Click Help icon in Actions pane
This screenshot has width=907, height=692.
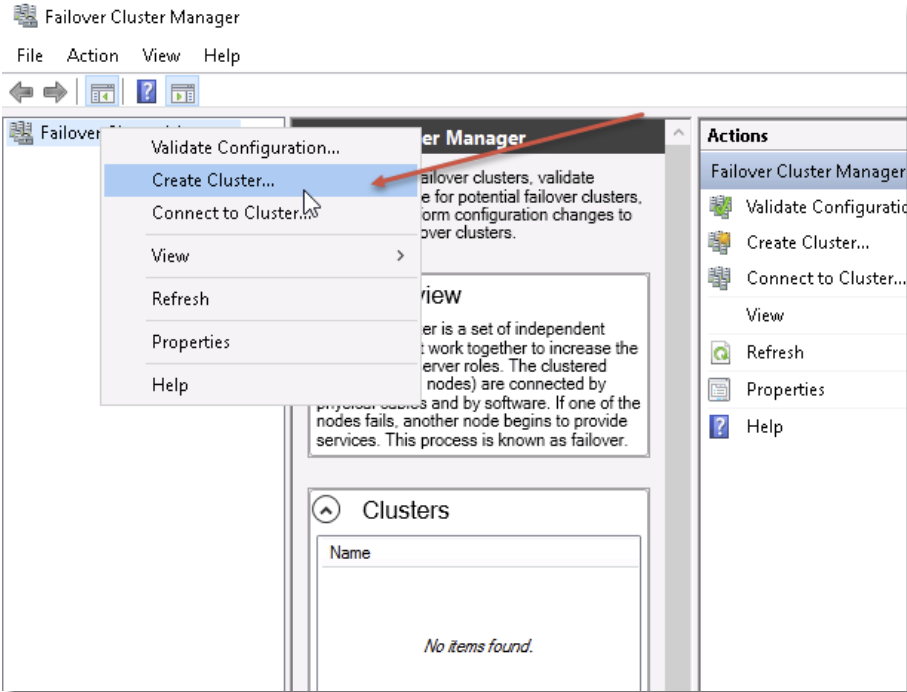coord(719,426)
